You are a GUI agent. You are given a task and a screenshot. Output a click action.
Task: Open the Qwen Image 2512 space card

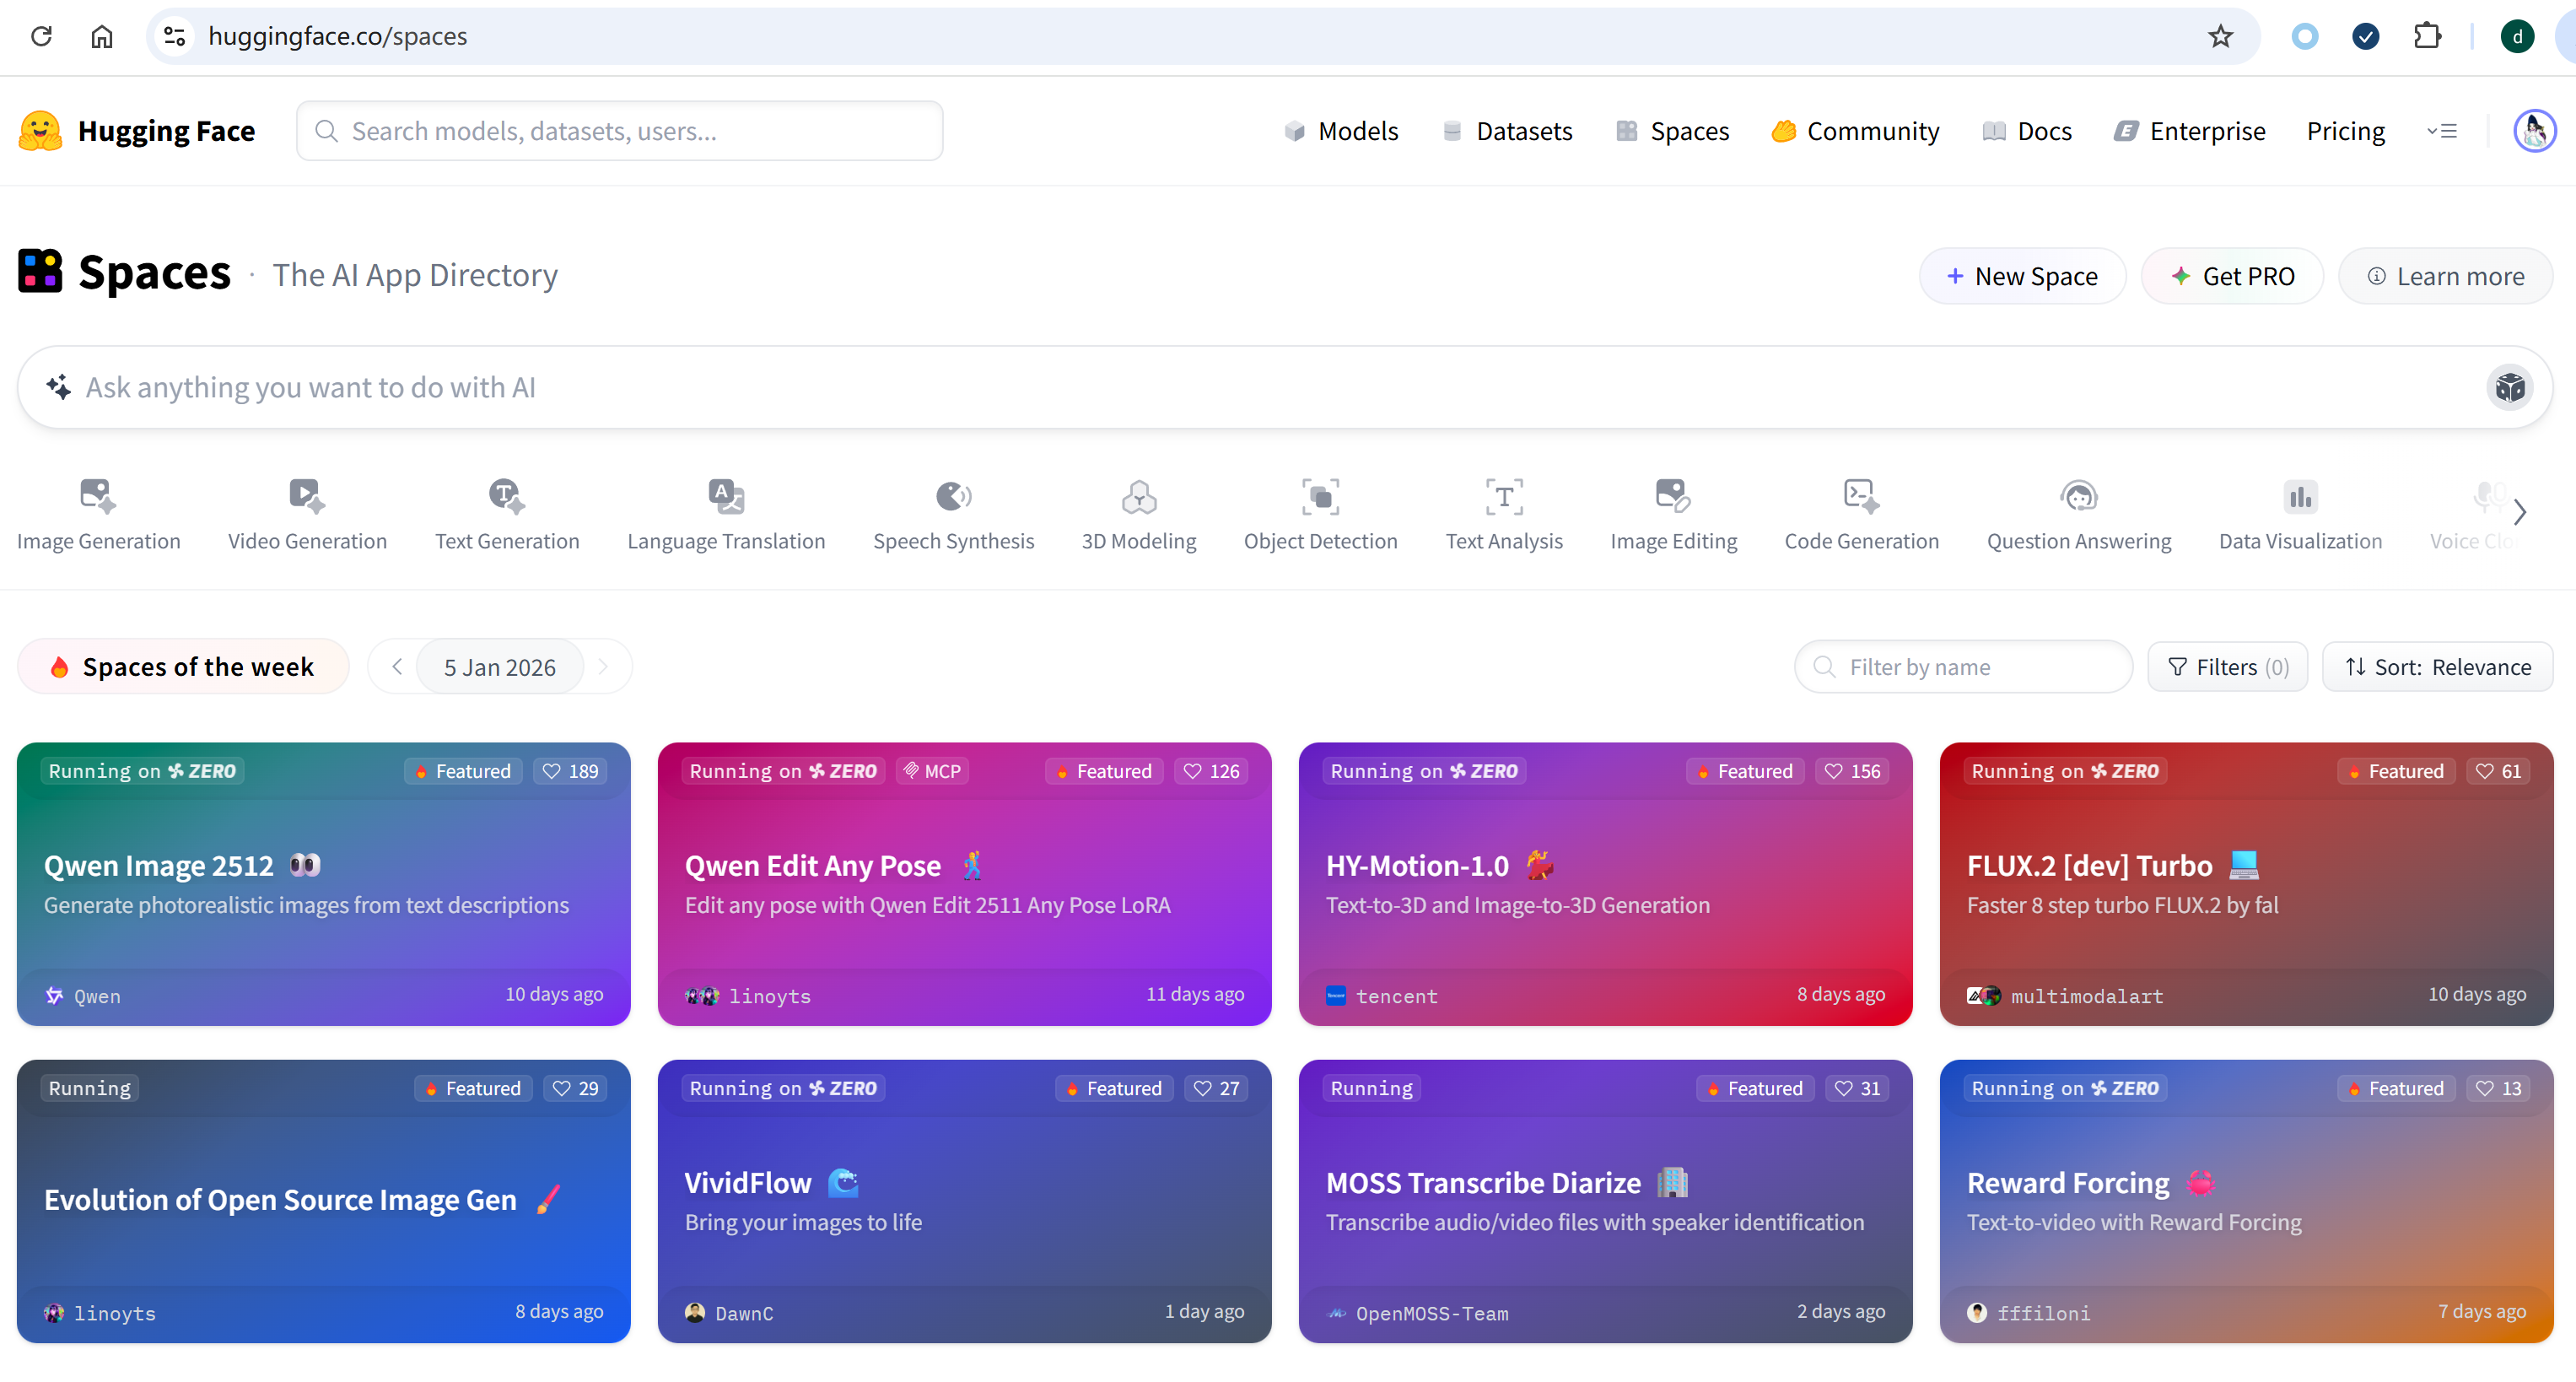click(323, 884)
